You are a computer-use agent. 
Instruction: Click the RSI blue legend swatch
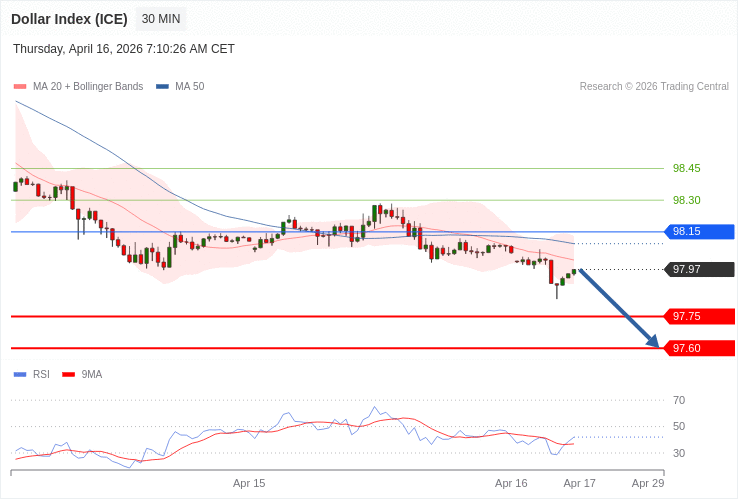pos(20,375)
